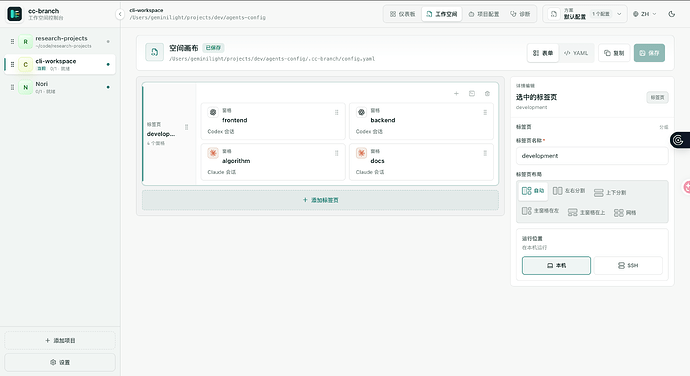
Task: Click the frontend Codex icon
Action: (x=213, y=112)
